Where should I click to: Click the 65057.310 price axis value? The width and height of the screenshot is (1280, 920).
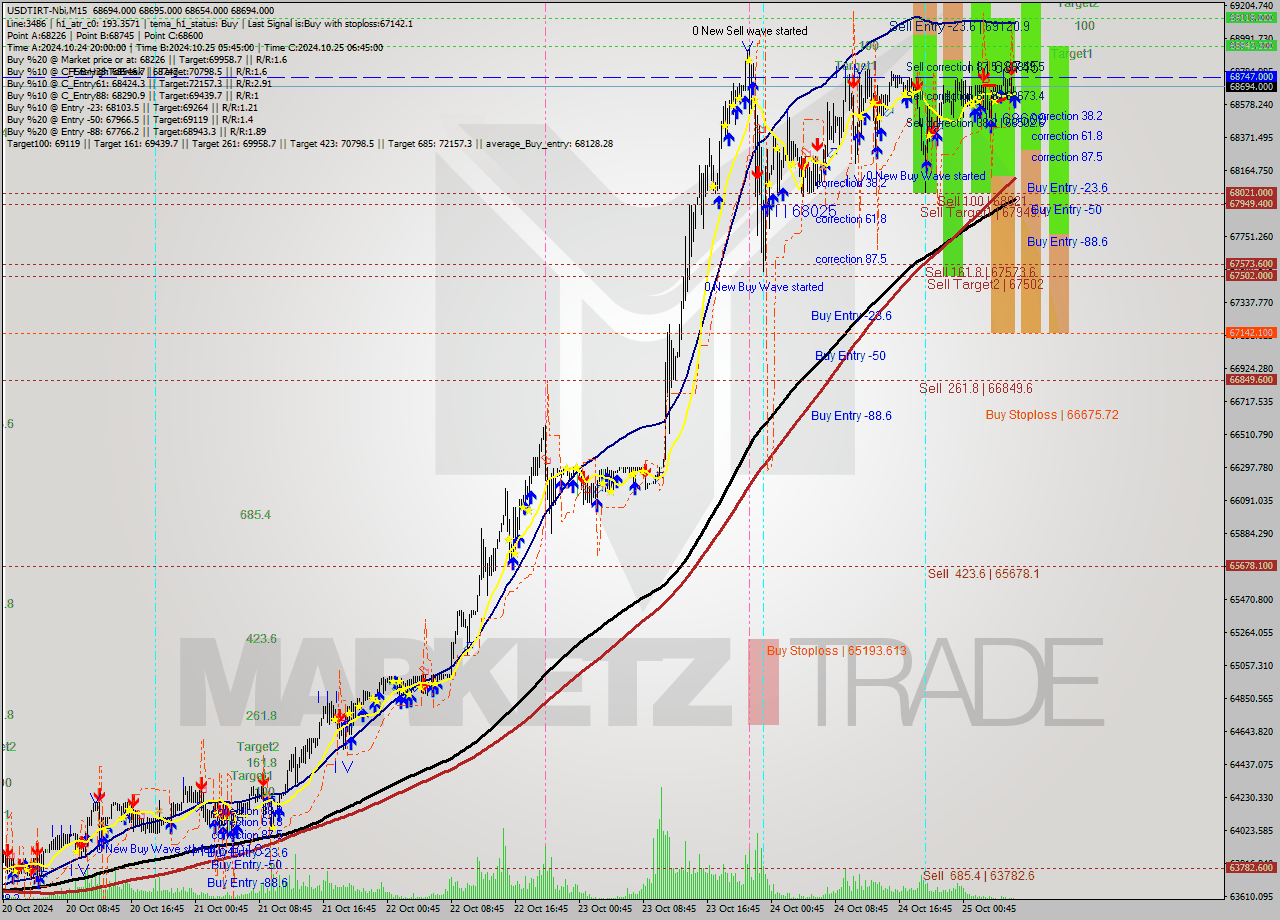coord(1251,666)
